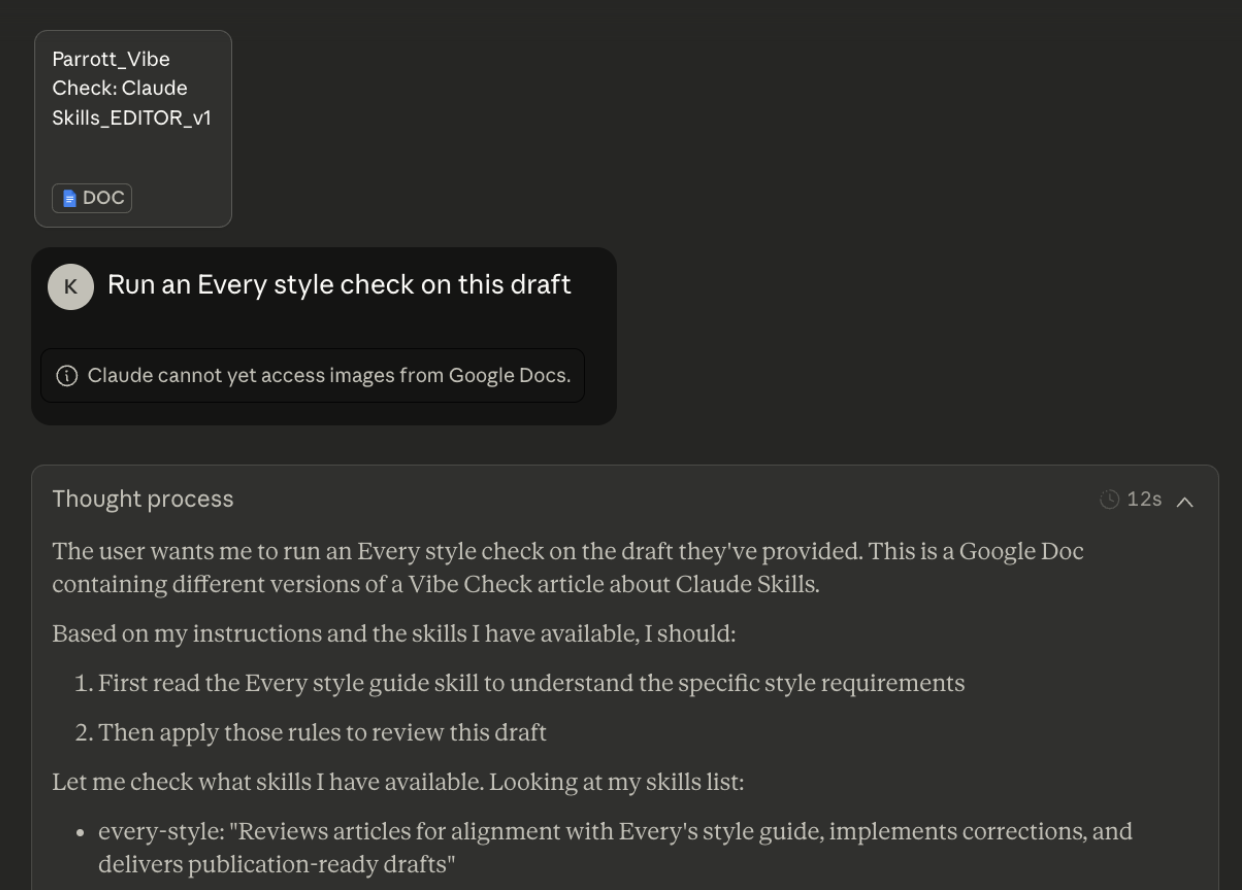1242x890 pixels.
Task: Click the DOC file type badge label
Action: coord(103,198)
